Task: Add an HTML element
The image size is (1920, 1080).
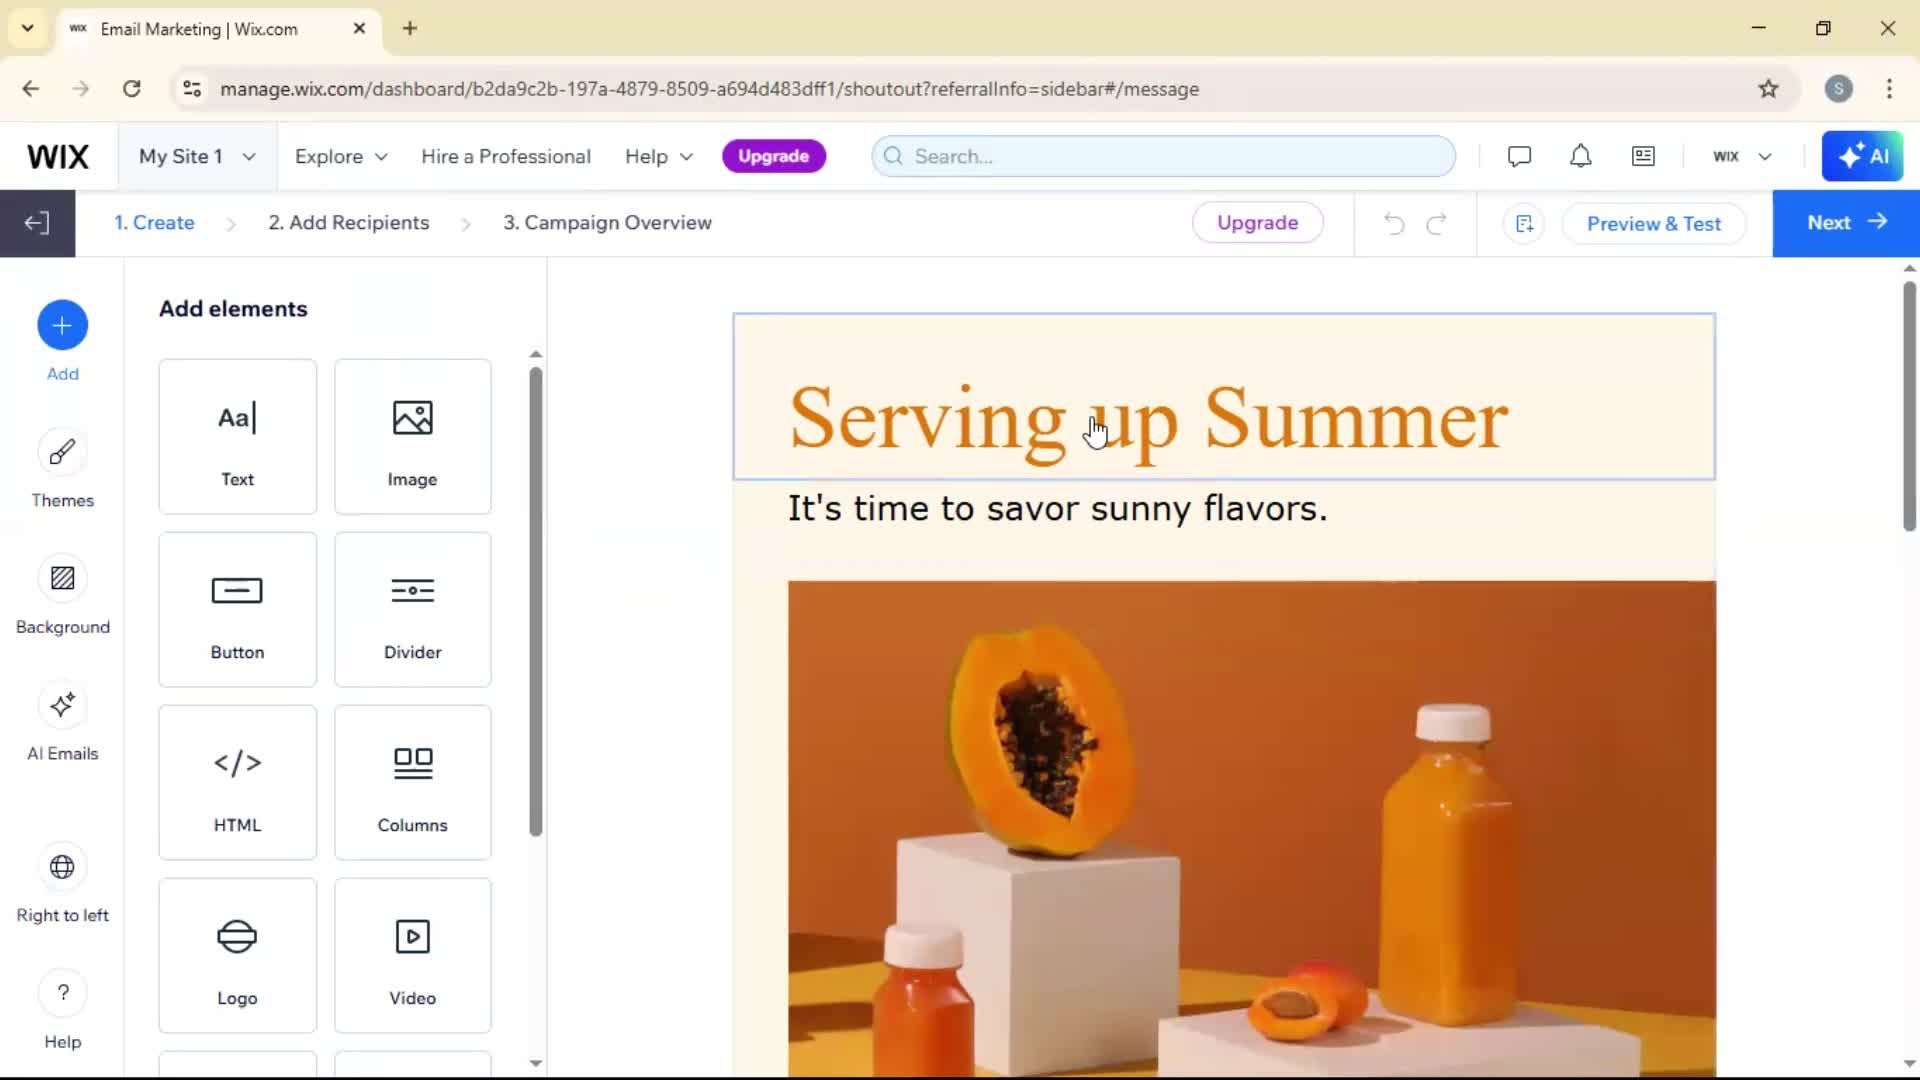Action: coord(237,783)
